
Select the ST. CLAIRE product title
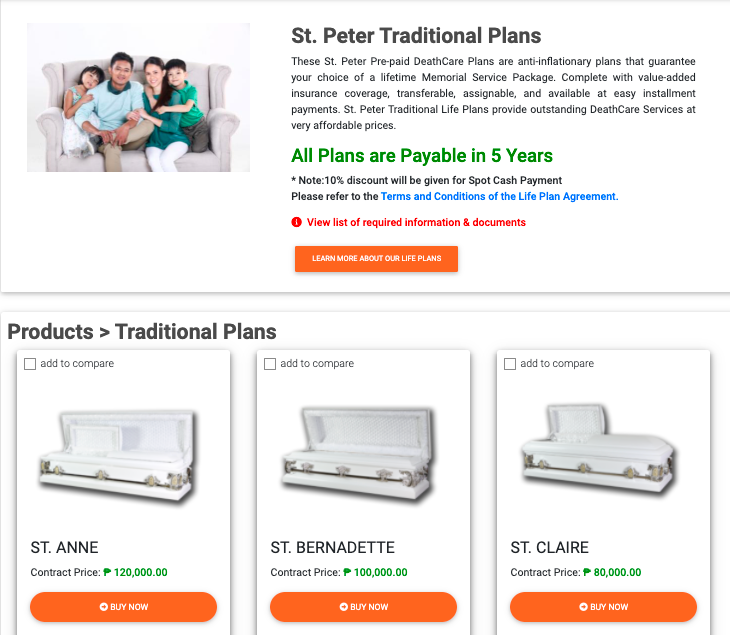(549, 547)
